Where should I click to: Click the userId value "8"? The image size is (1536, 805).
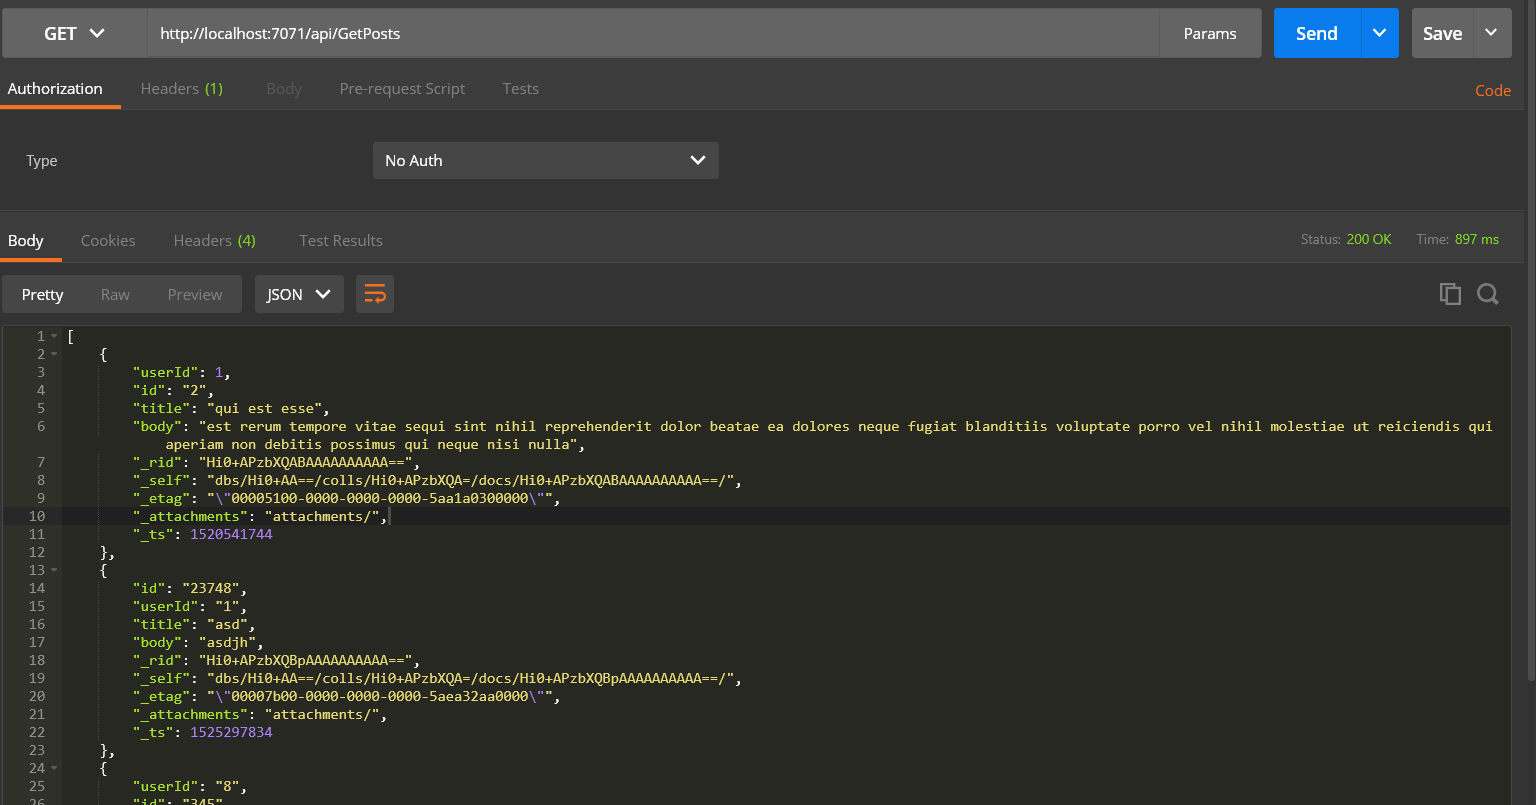pos(227,786)
